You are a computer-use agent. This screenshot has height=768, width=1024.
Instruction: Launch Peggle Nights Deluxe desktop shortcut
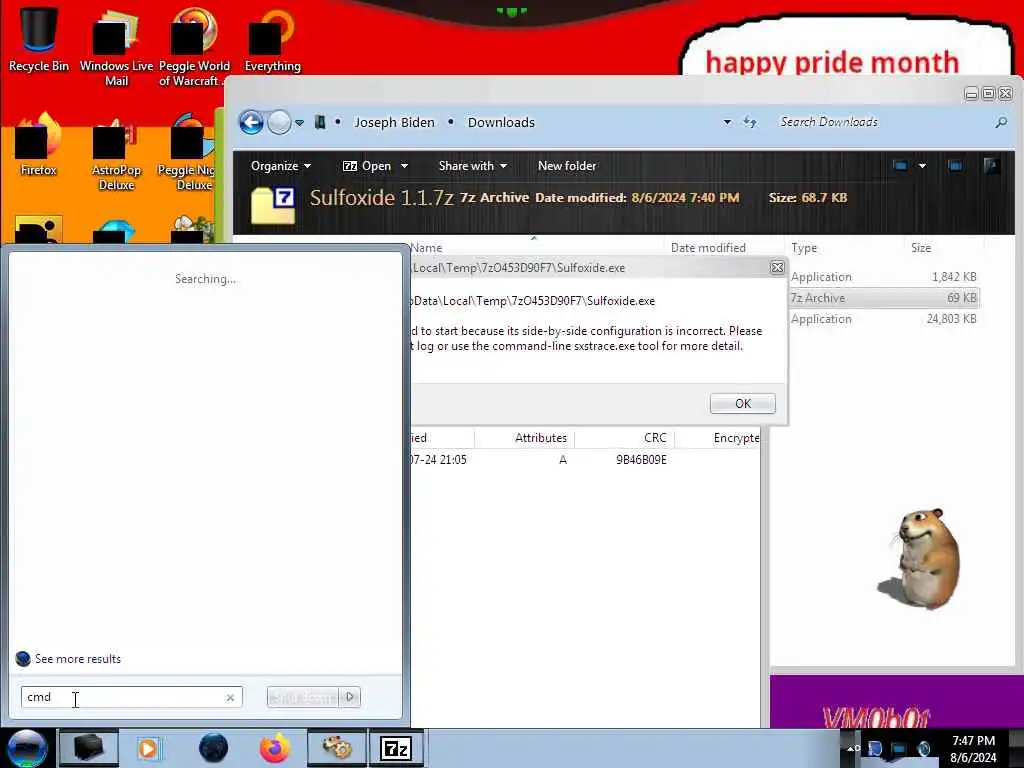pos(188,152)
